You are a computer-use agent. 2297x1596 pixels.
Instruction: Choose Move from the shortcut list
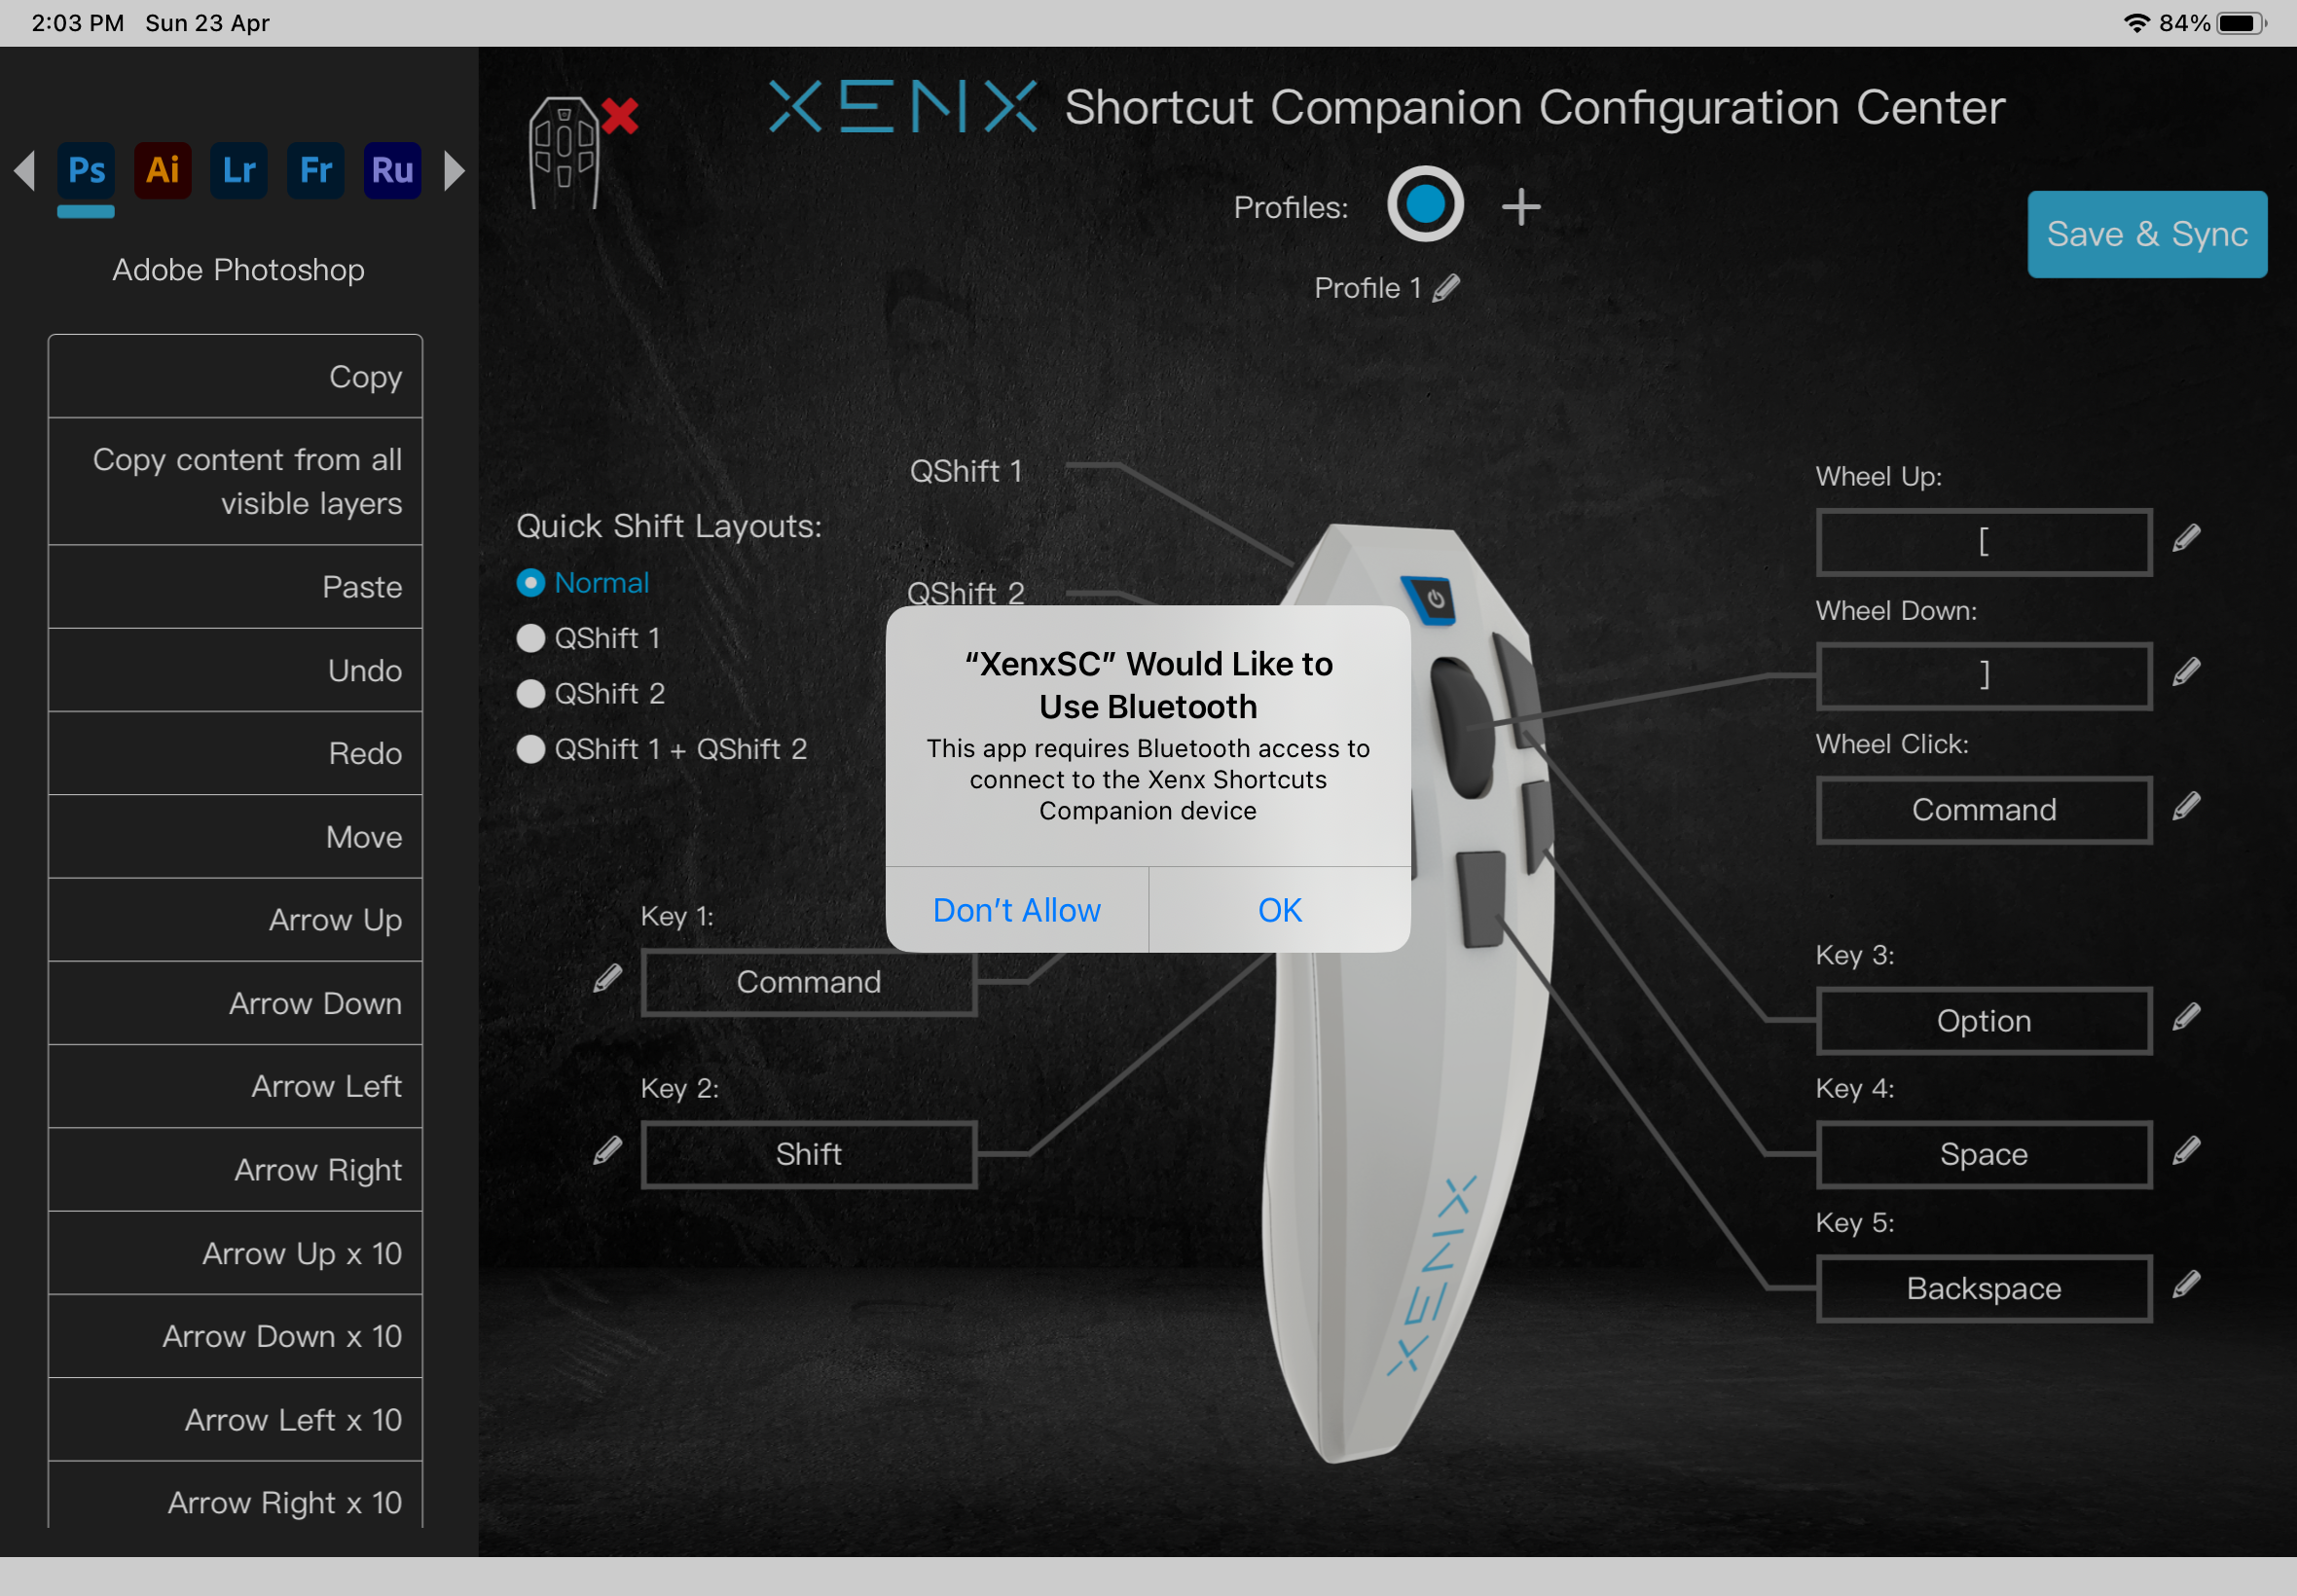(235, 837)
